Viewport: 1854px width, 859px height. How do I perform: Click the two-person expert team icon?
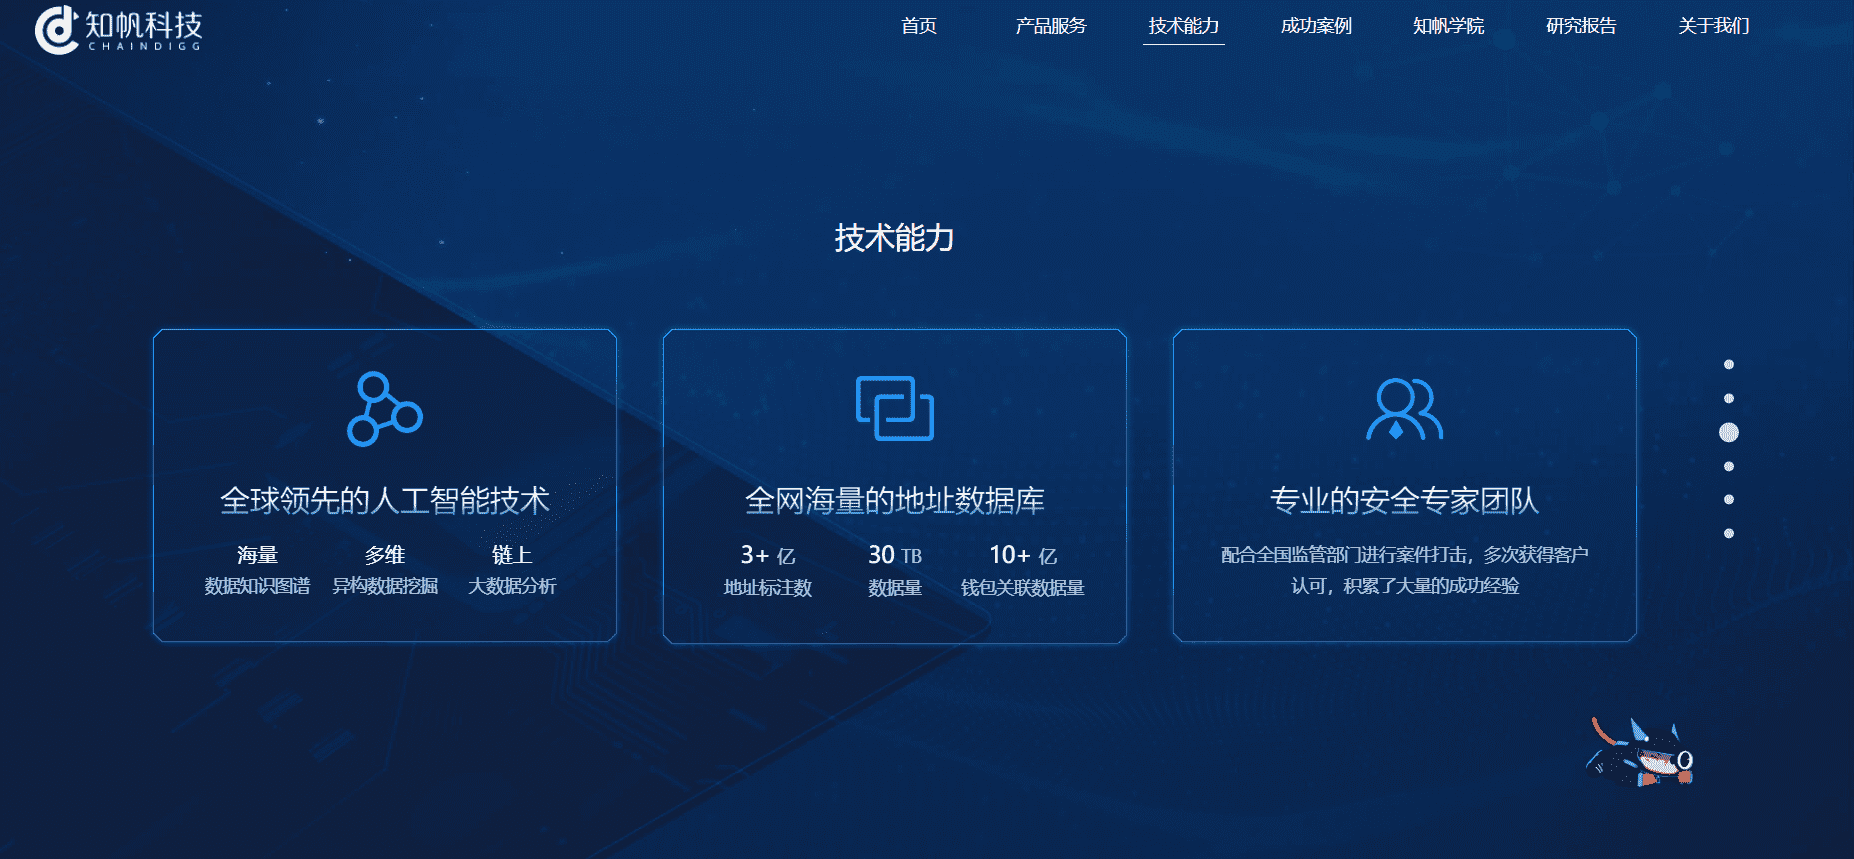point(1405,409)
